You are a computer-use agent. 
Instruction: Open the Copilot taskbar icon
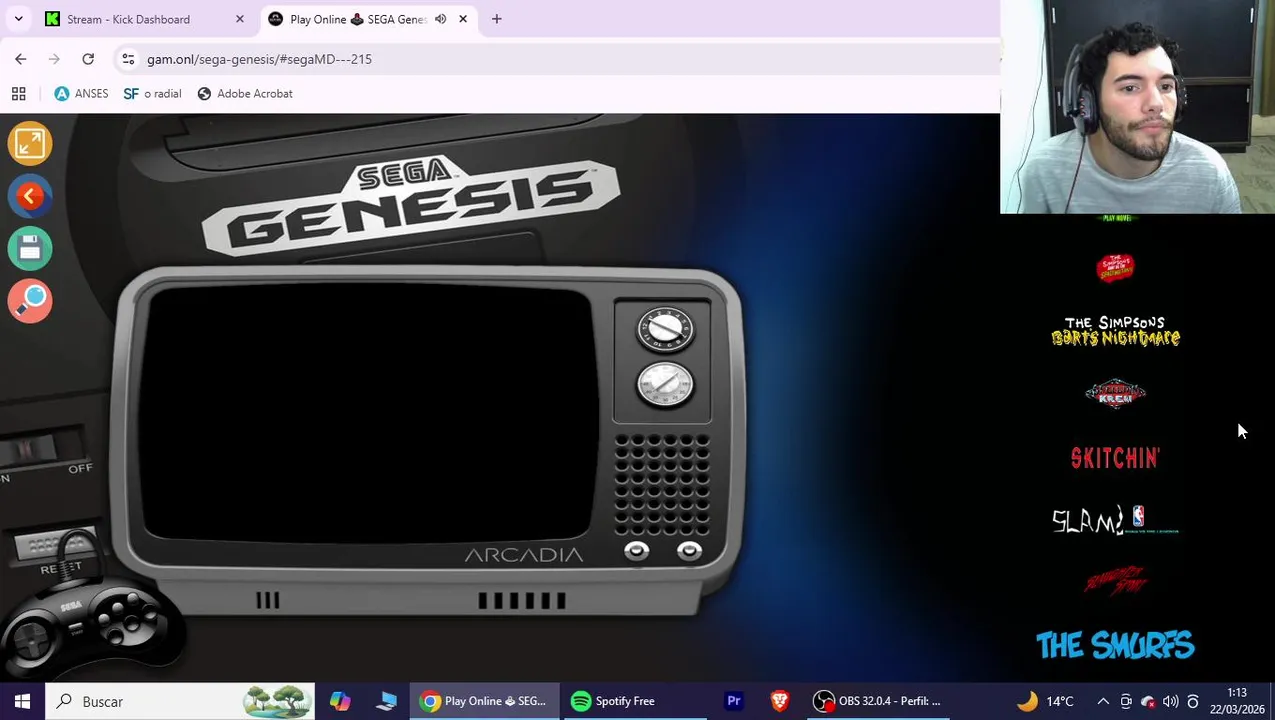pos(340,701)
